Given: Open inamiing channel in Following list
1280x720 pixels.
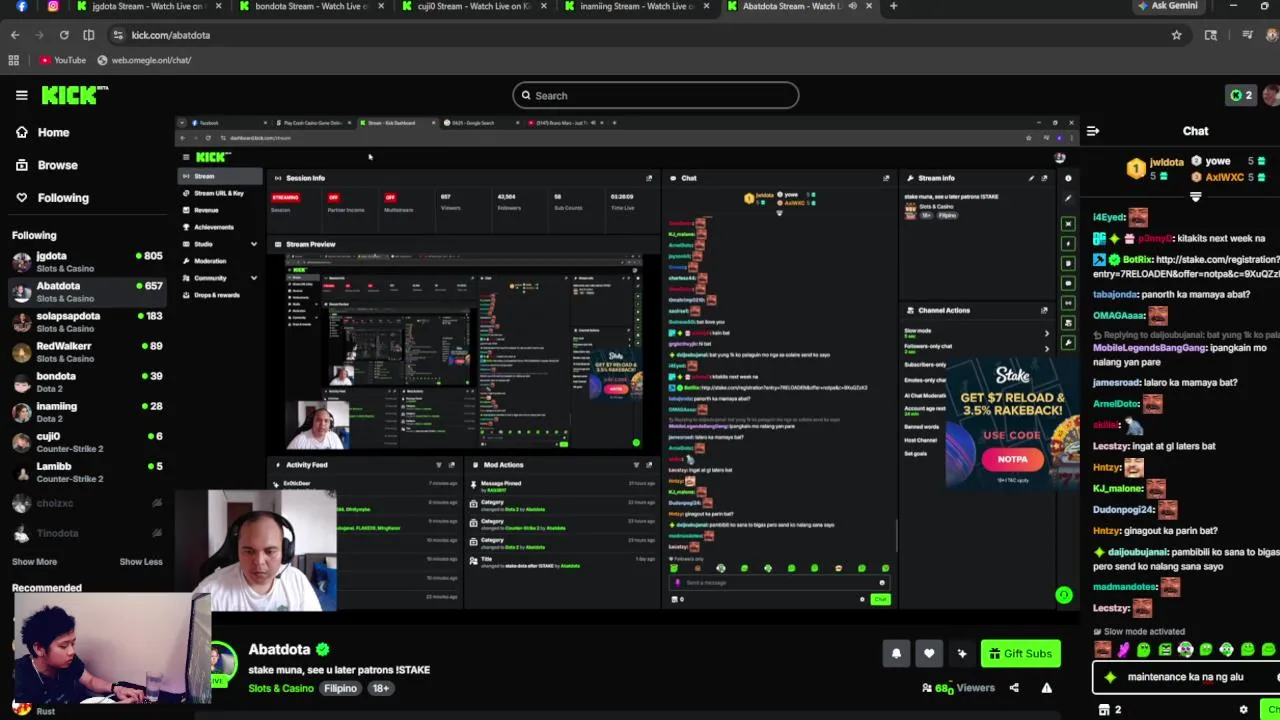Looking at the screenshot, I should 87,412.
